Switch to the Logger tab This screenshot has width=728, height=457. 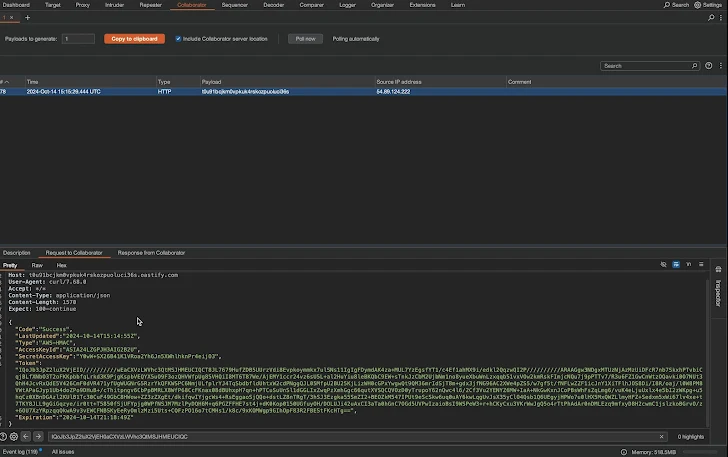click(x=347, y=5)
